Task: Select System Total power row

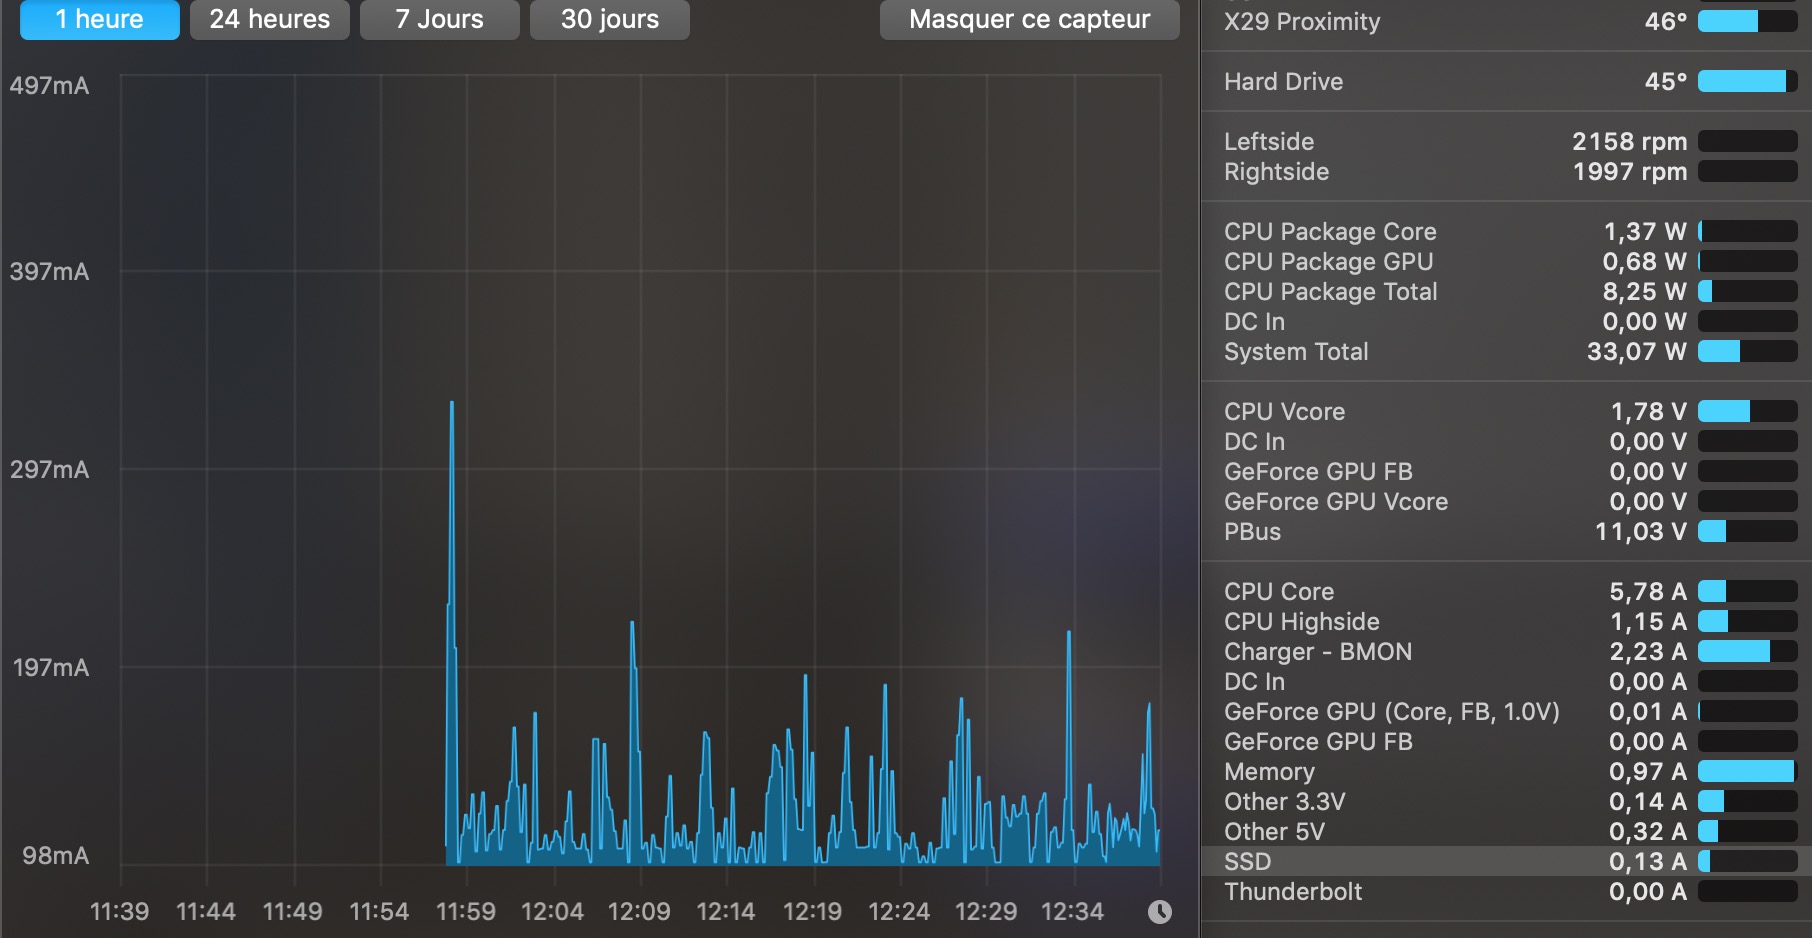Action: [x=1506, y=351]
